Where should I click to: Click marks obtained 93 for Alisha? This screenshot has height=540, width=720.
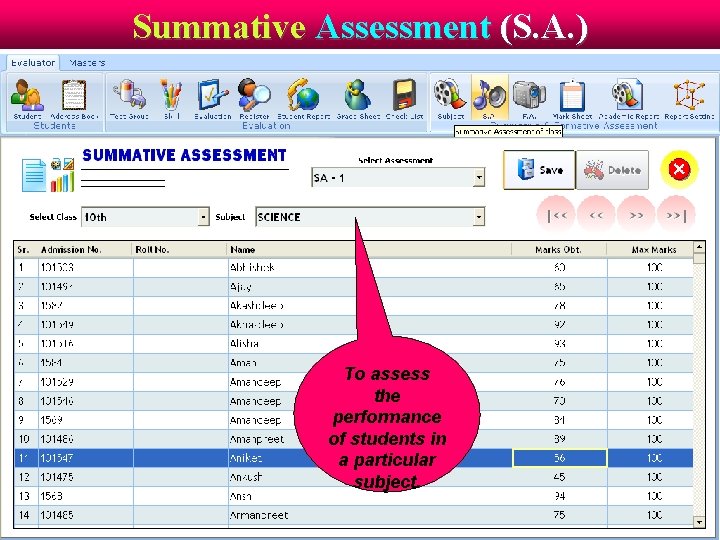click(x=559, y=343)
